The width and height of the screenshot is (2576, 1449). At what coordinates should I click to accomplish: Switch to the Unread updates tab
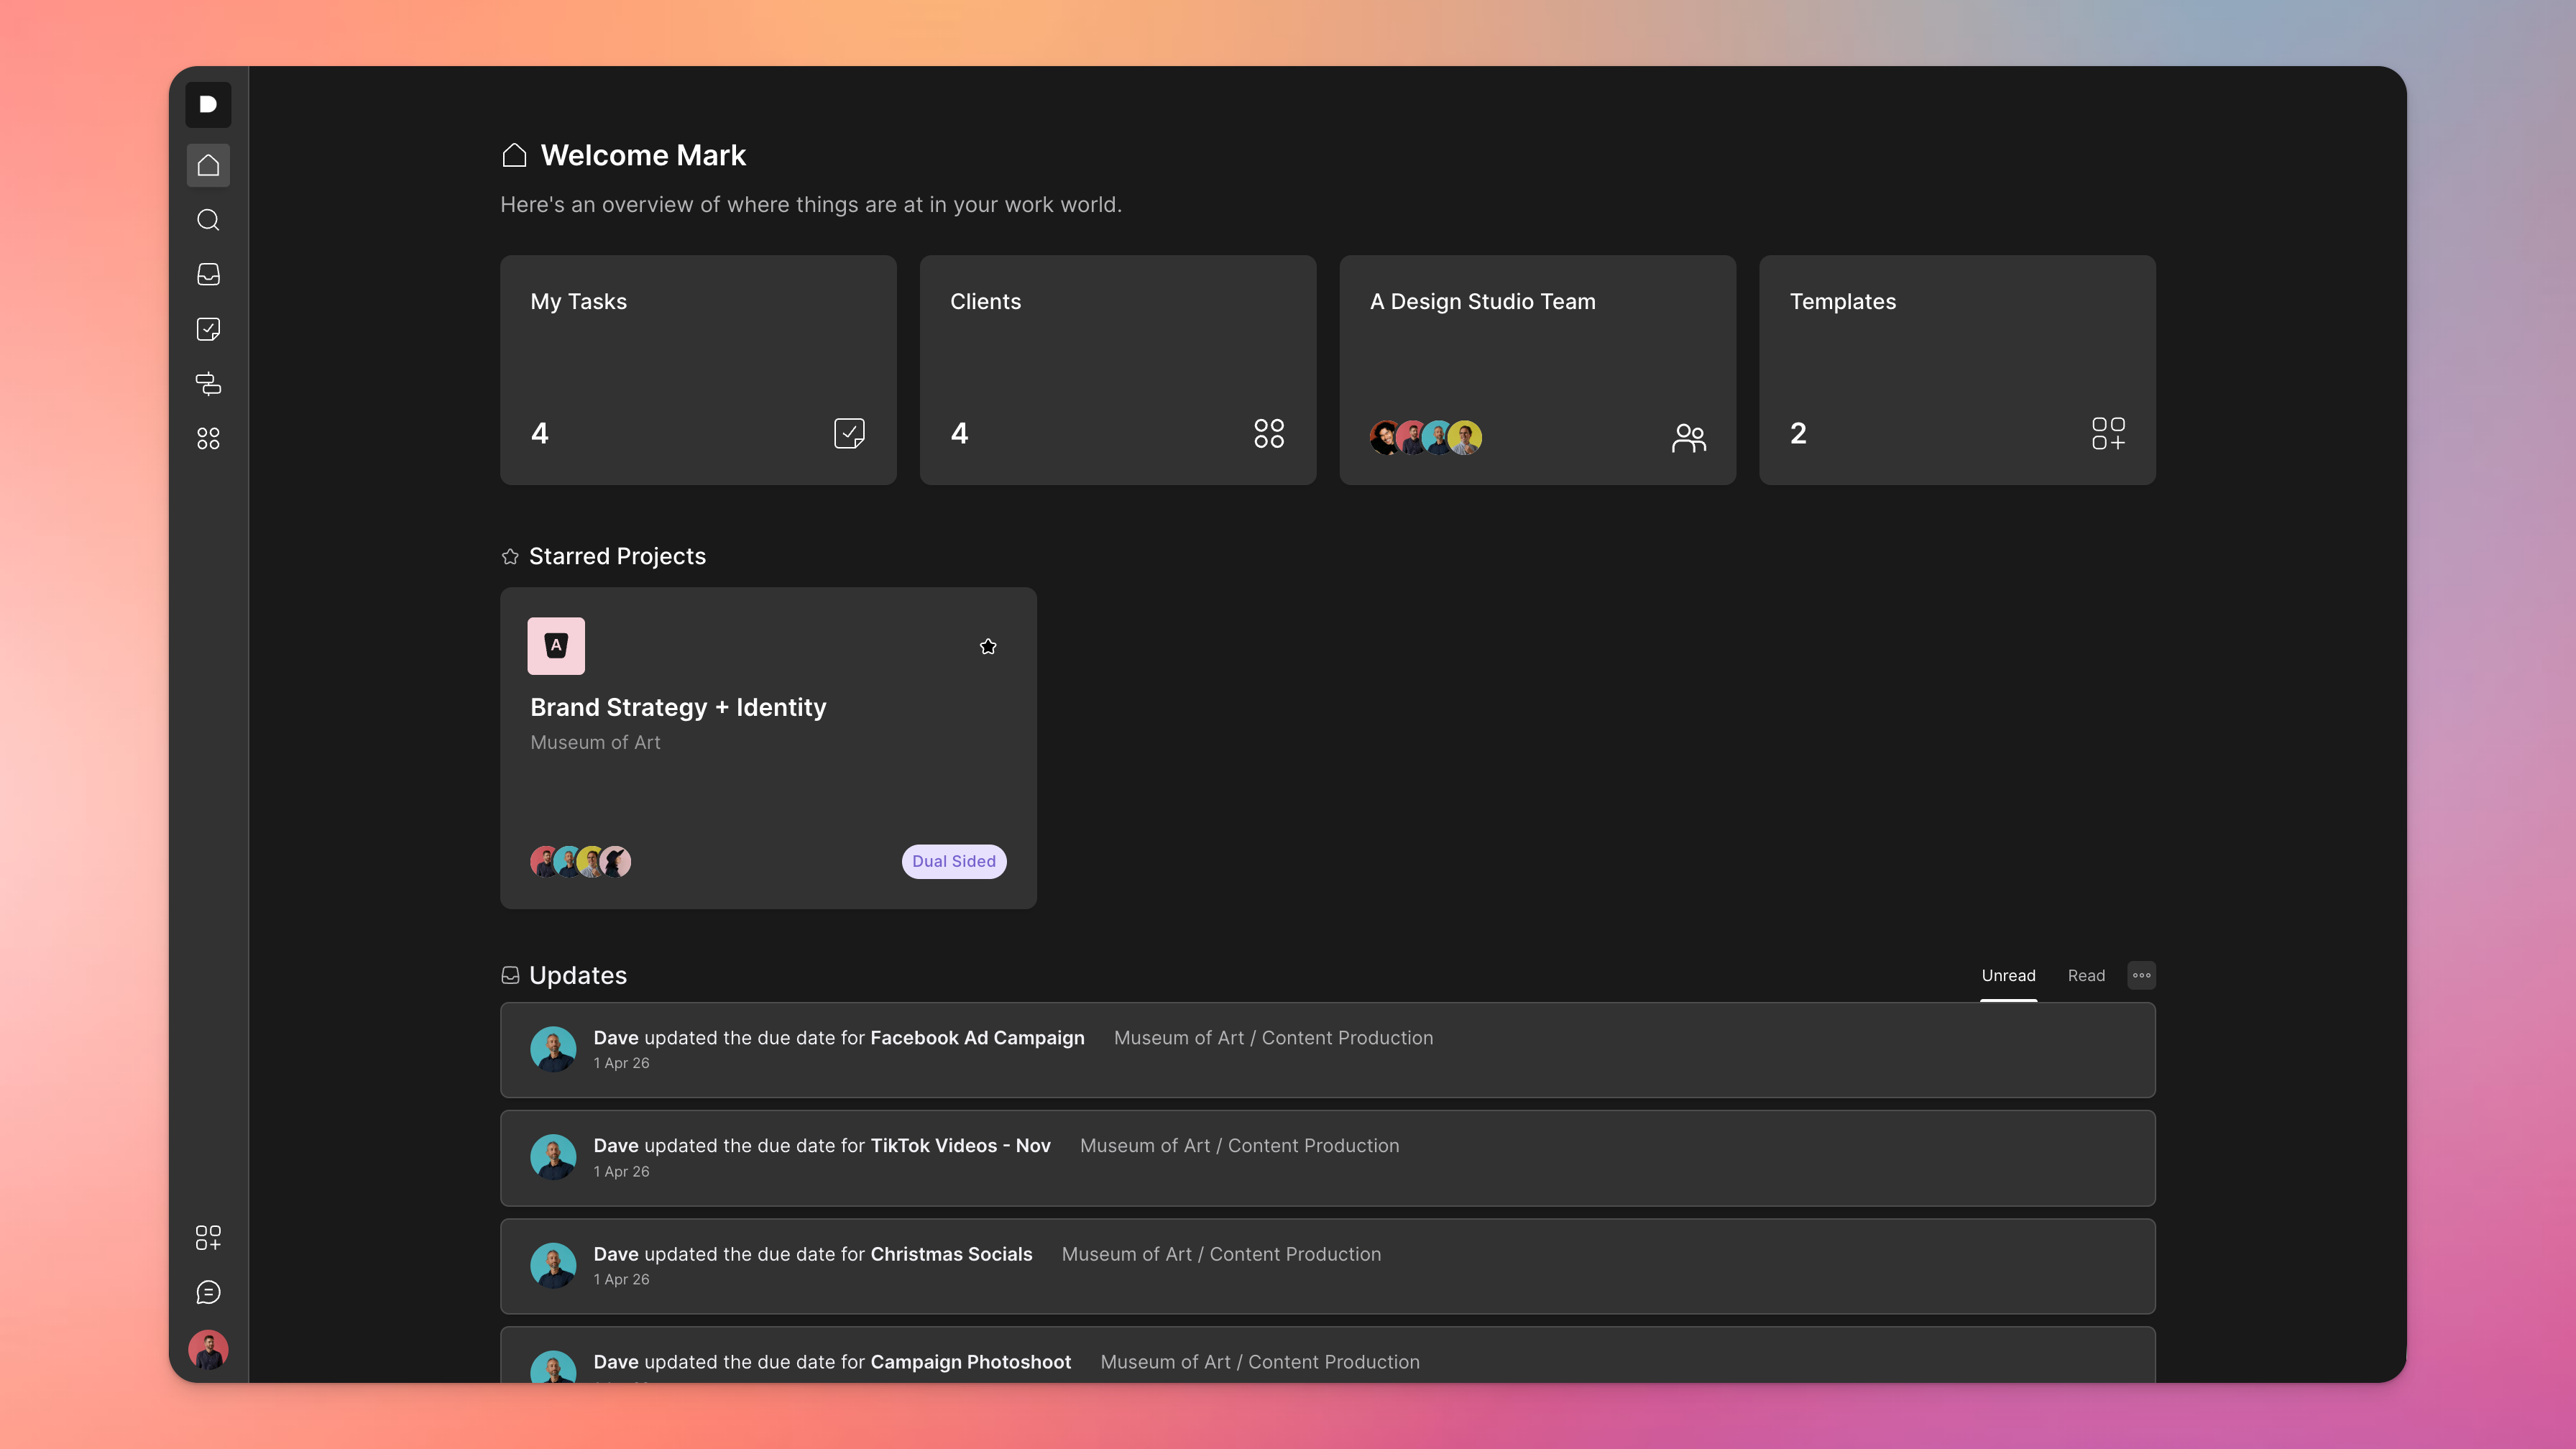tap(2008, 976)
